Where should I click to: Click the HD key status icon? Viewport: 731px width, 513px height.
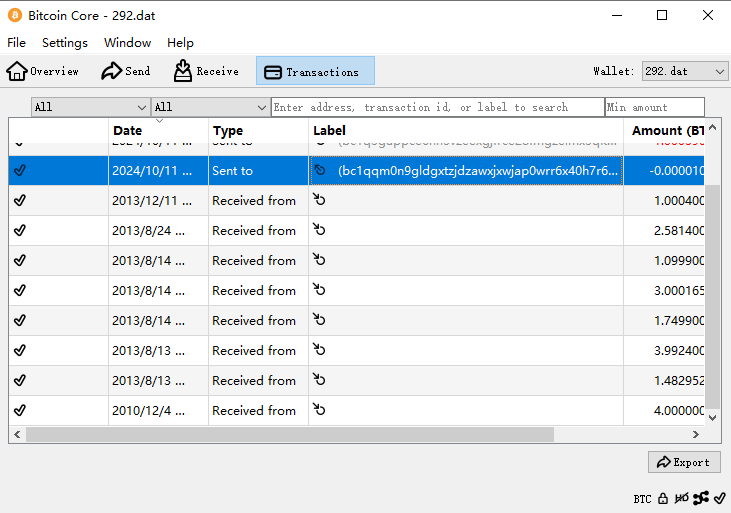point(681,498)
